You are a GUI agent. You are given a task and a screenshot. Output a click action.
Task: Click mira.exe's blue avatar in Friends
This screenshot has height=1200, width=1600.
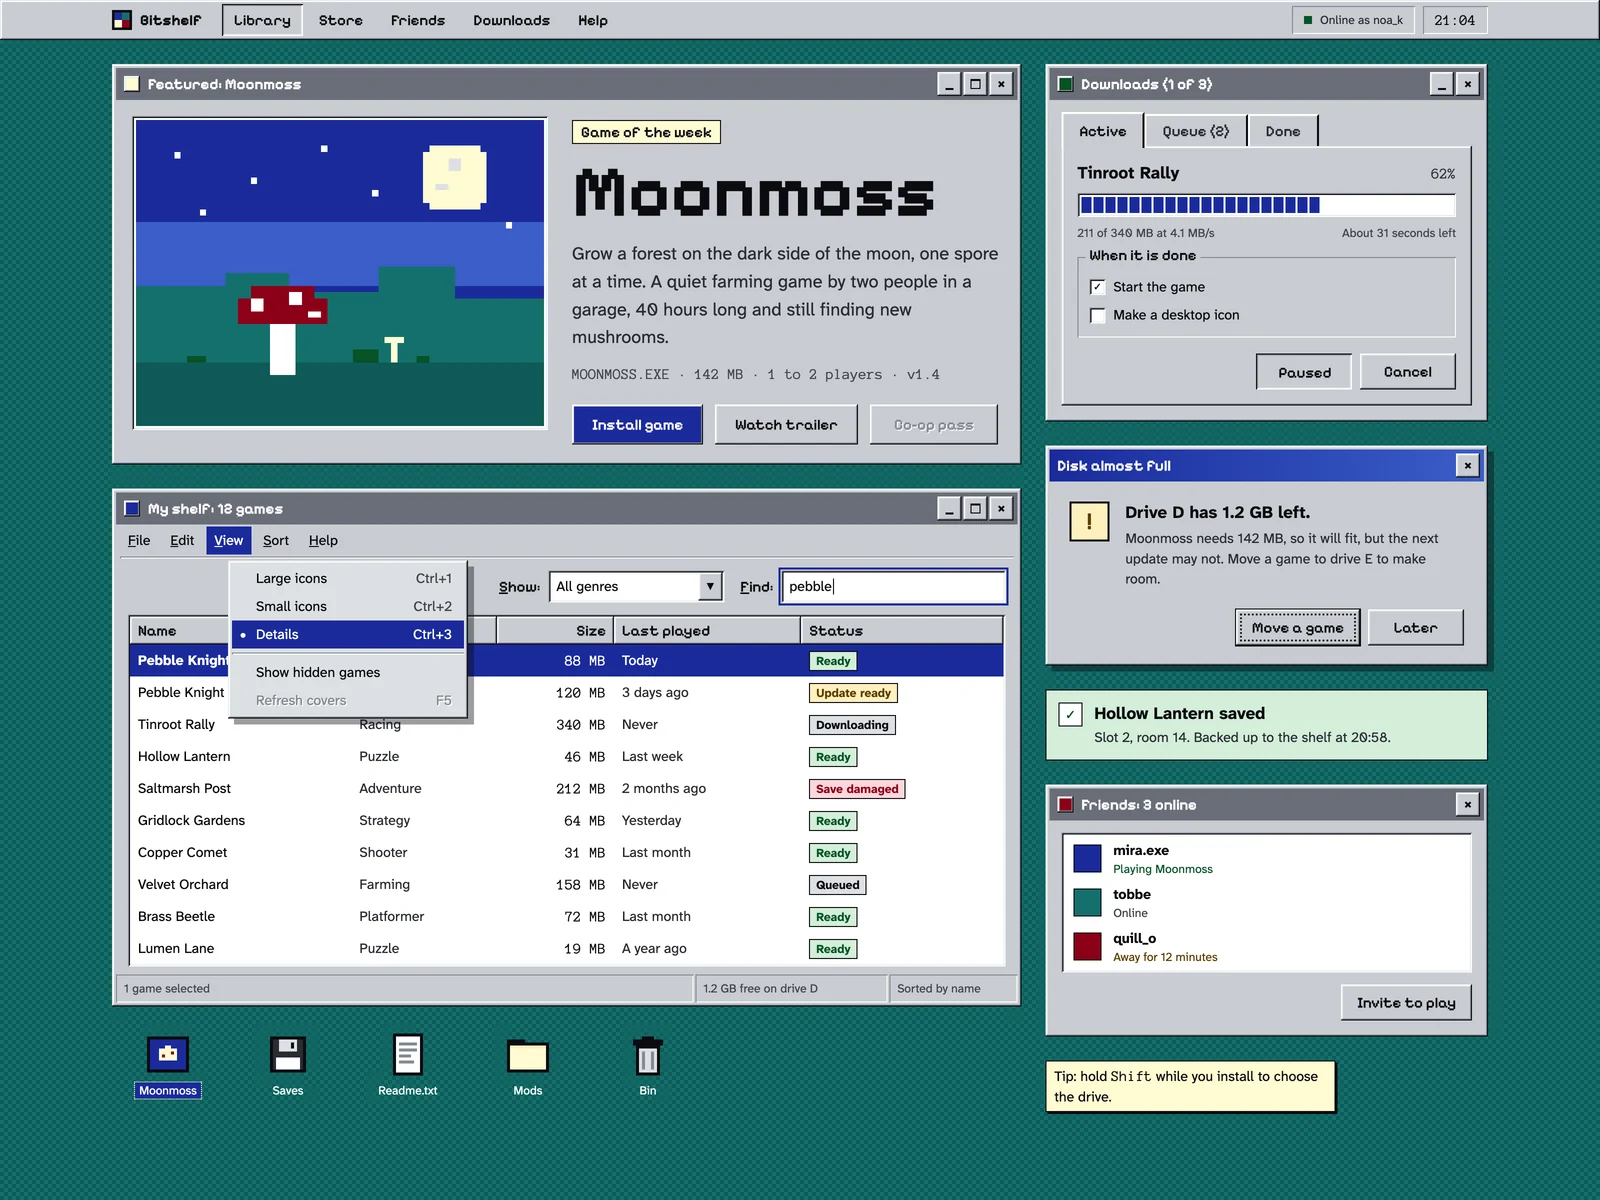pyautogui.click(x=1087, y=858)
